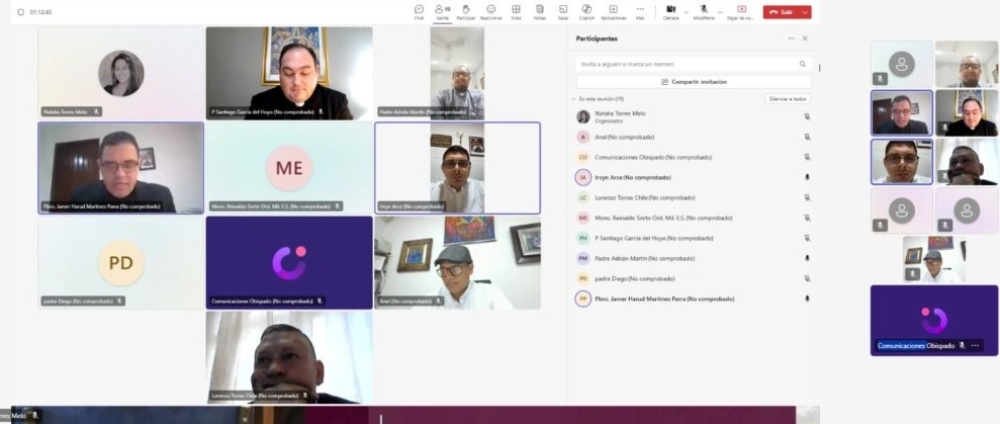This screenshot has width=1000, height=424.
Task: Toggle the Gente participants panel
Action: coord(442,11)
